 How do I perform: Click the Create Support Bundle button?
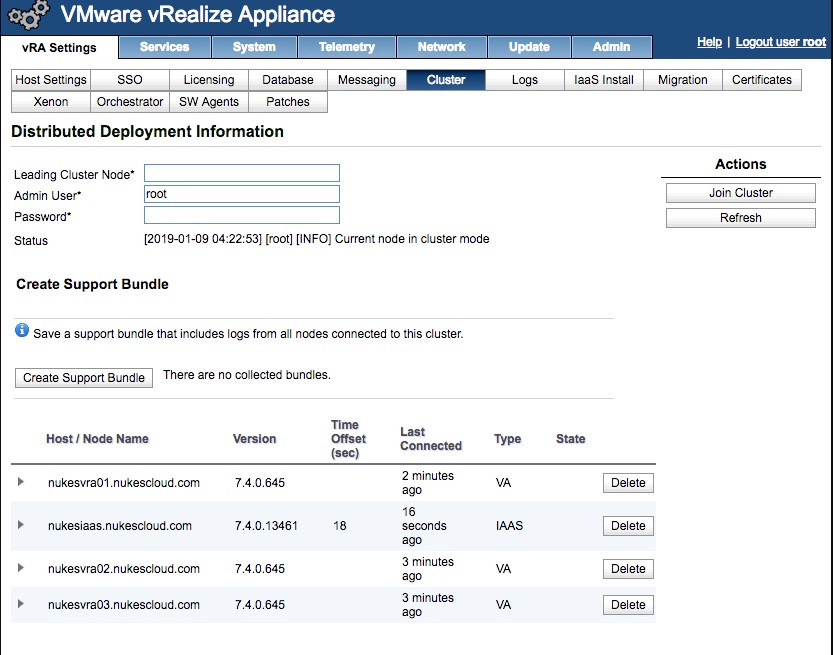click(x=84, y=378)
